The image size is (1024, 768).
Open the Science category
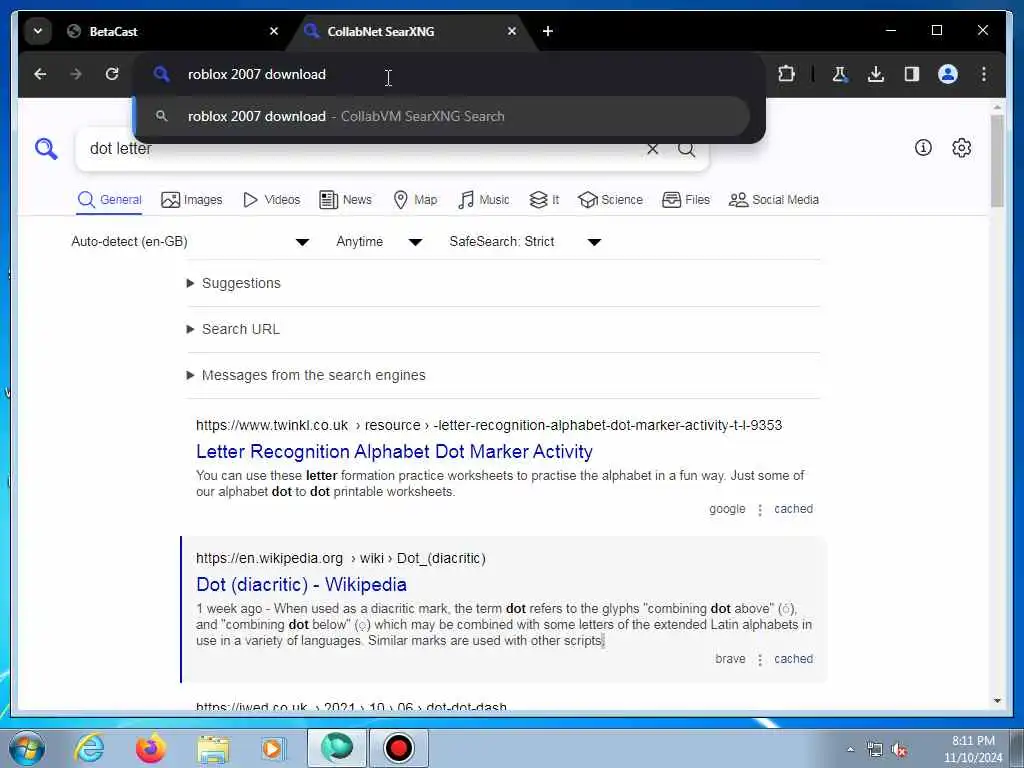611,200
